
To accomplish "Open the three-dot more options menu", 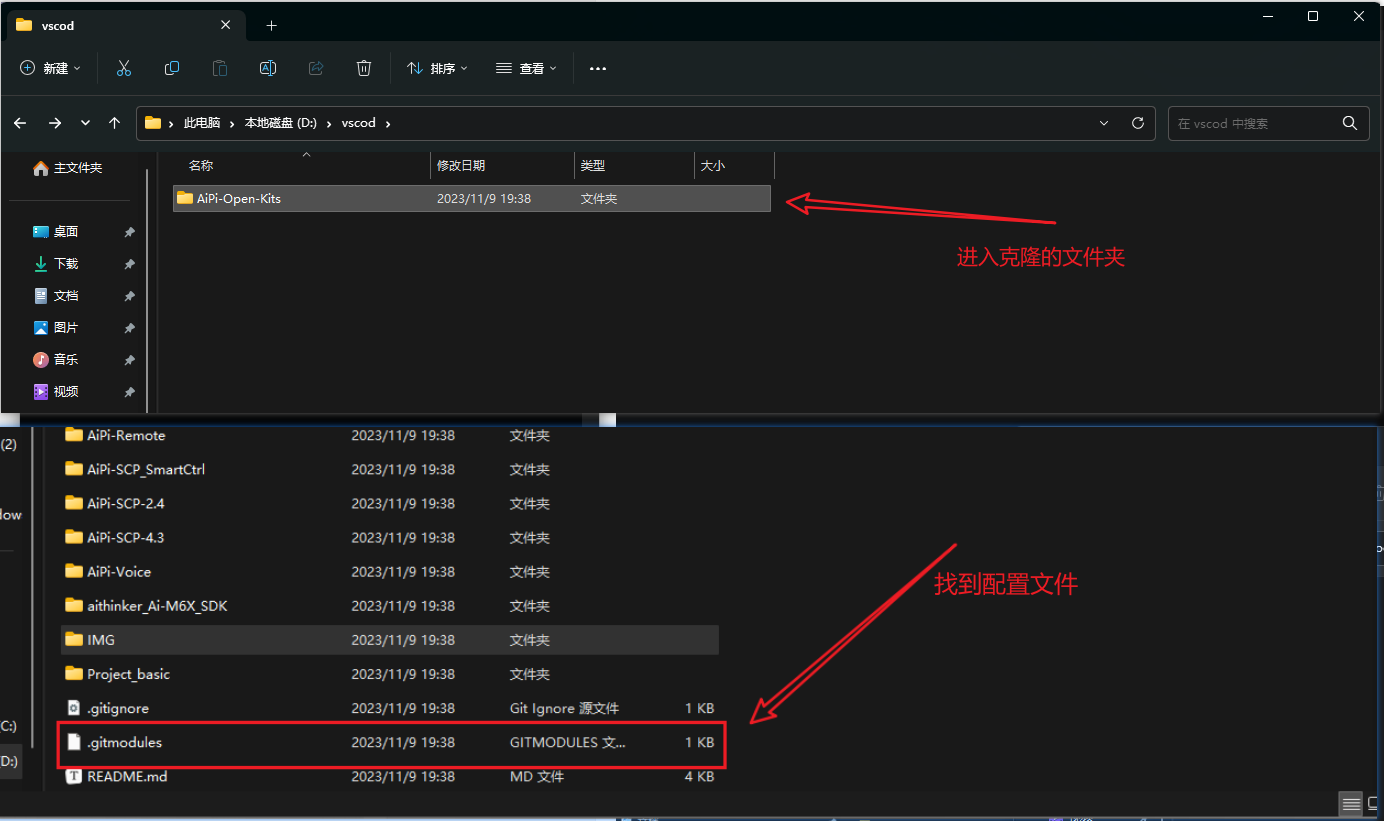I will (x=598, y=68).
